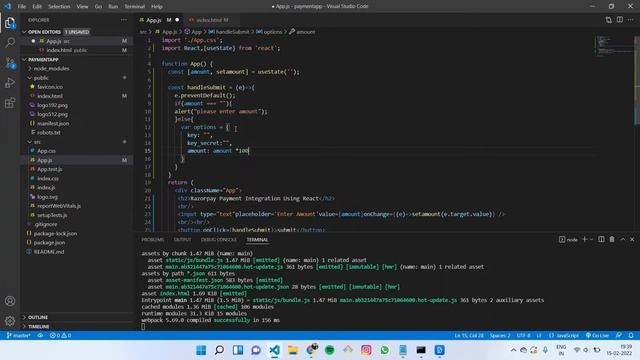Open Spotify from the taskbar
This screenshot has height=360, width=640.
coord(329,350)
